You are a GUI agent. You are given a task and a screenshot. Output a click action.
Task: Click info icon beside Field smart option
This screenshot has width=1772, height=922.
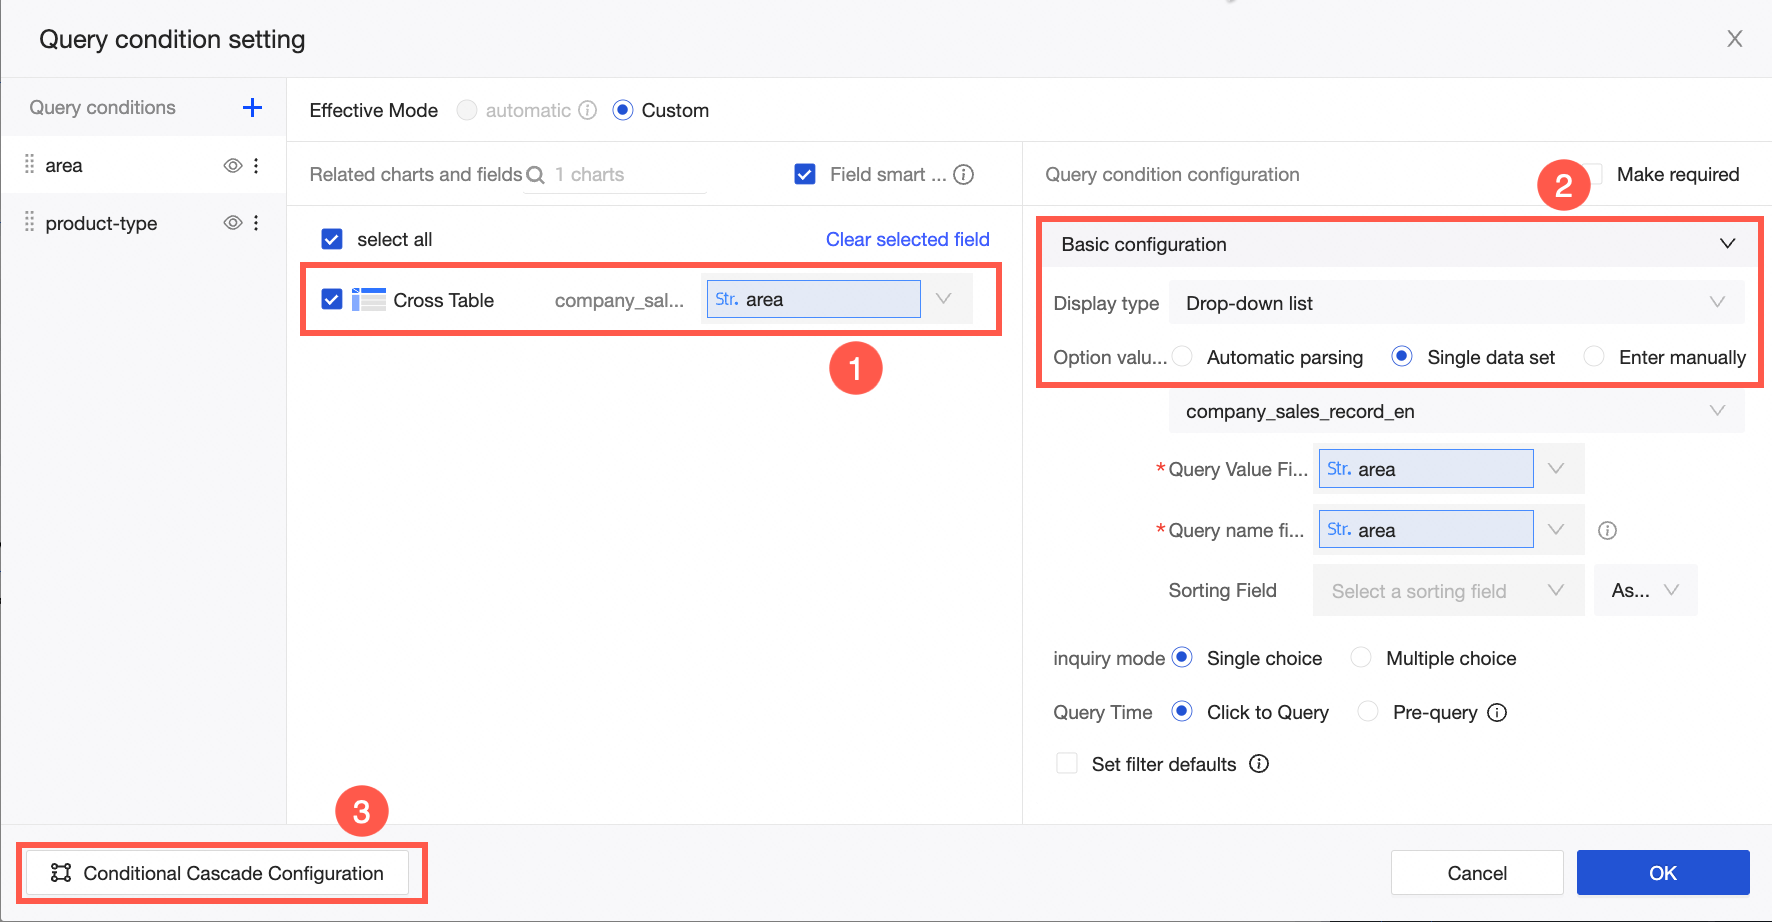click(x=964, y=175)
